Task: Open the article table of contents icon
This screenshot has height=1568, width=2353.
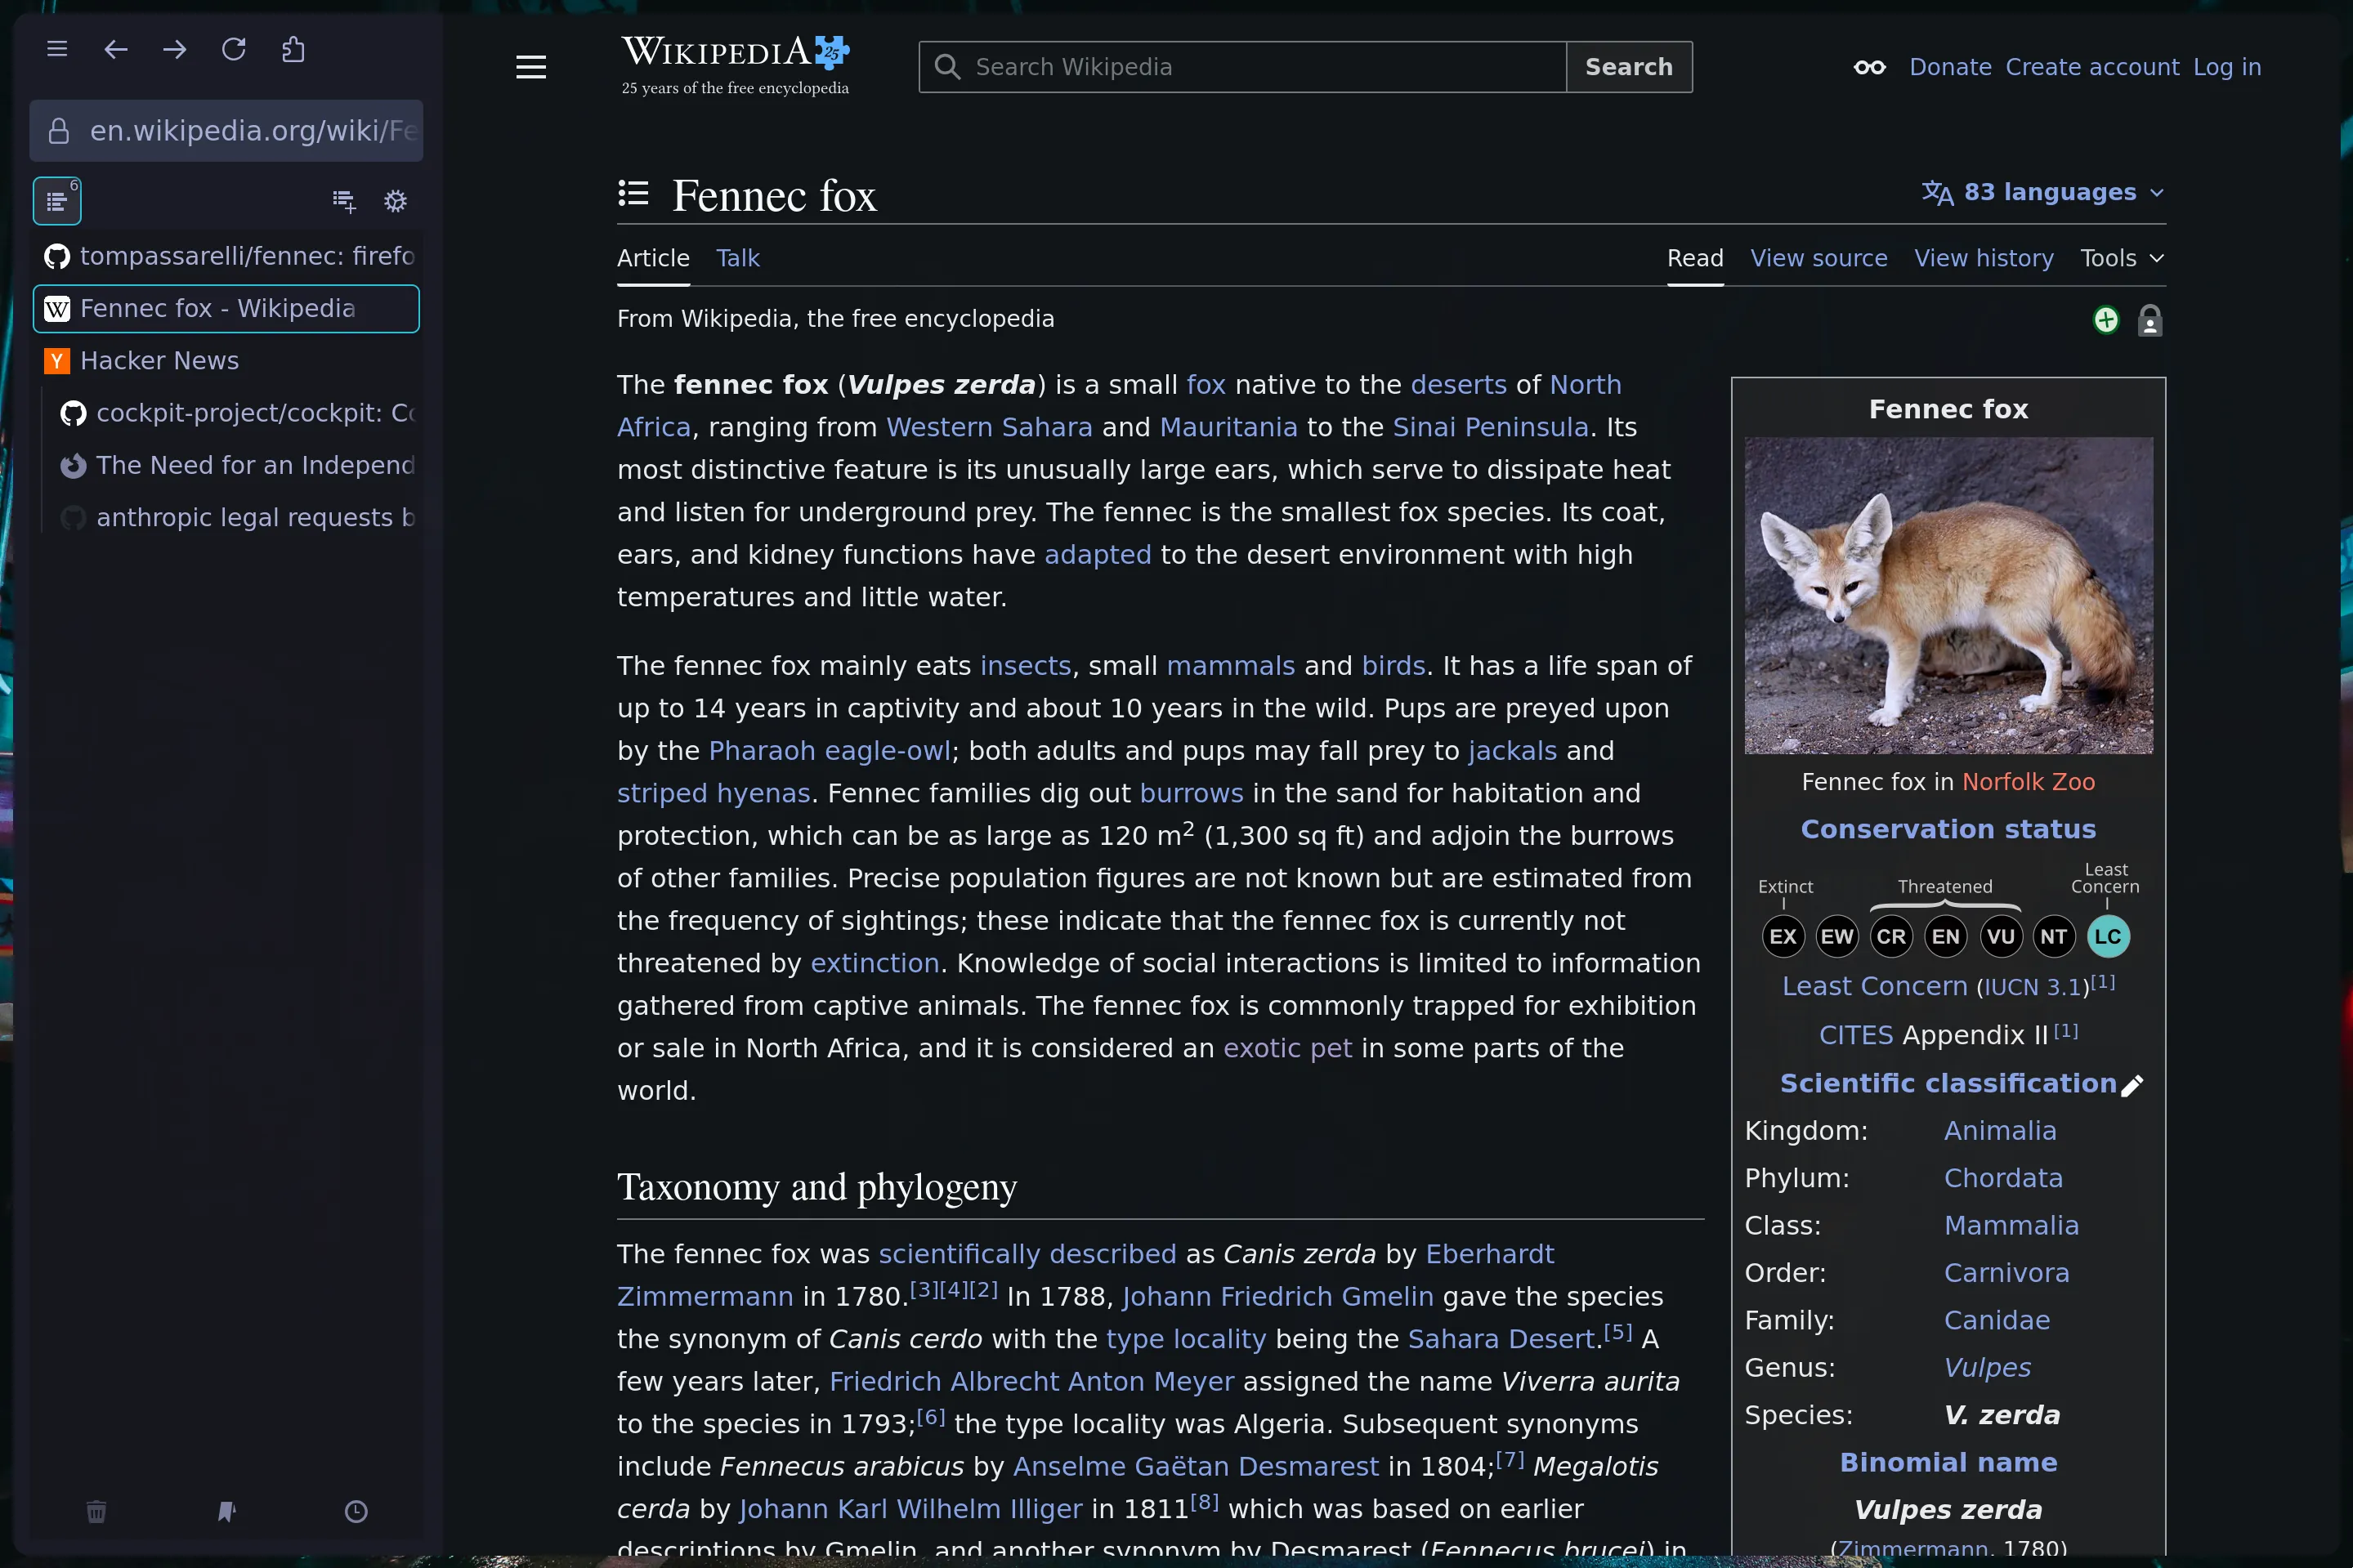Action: click(x=633, y=192)
